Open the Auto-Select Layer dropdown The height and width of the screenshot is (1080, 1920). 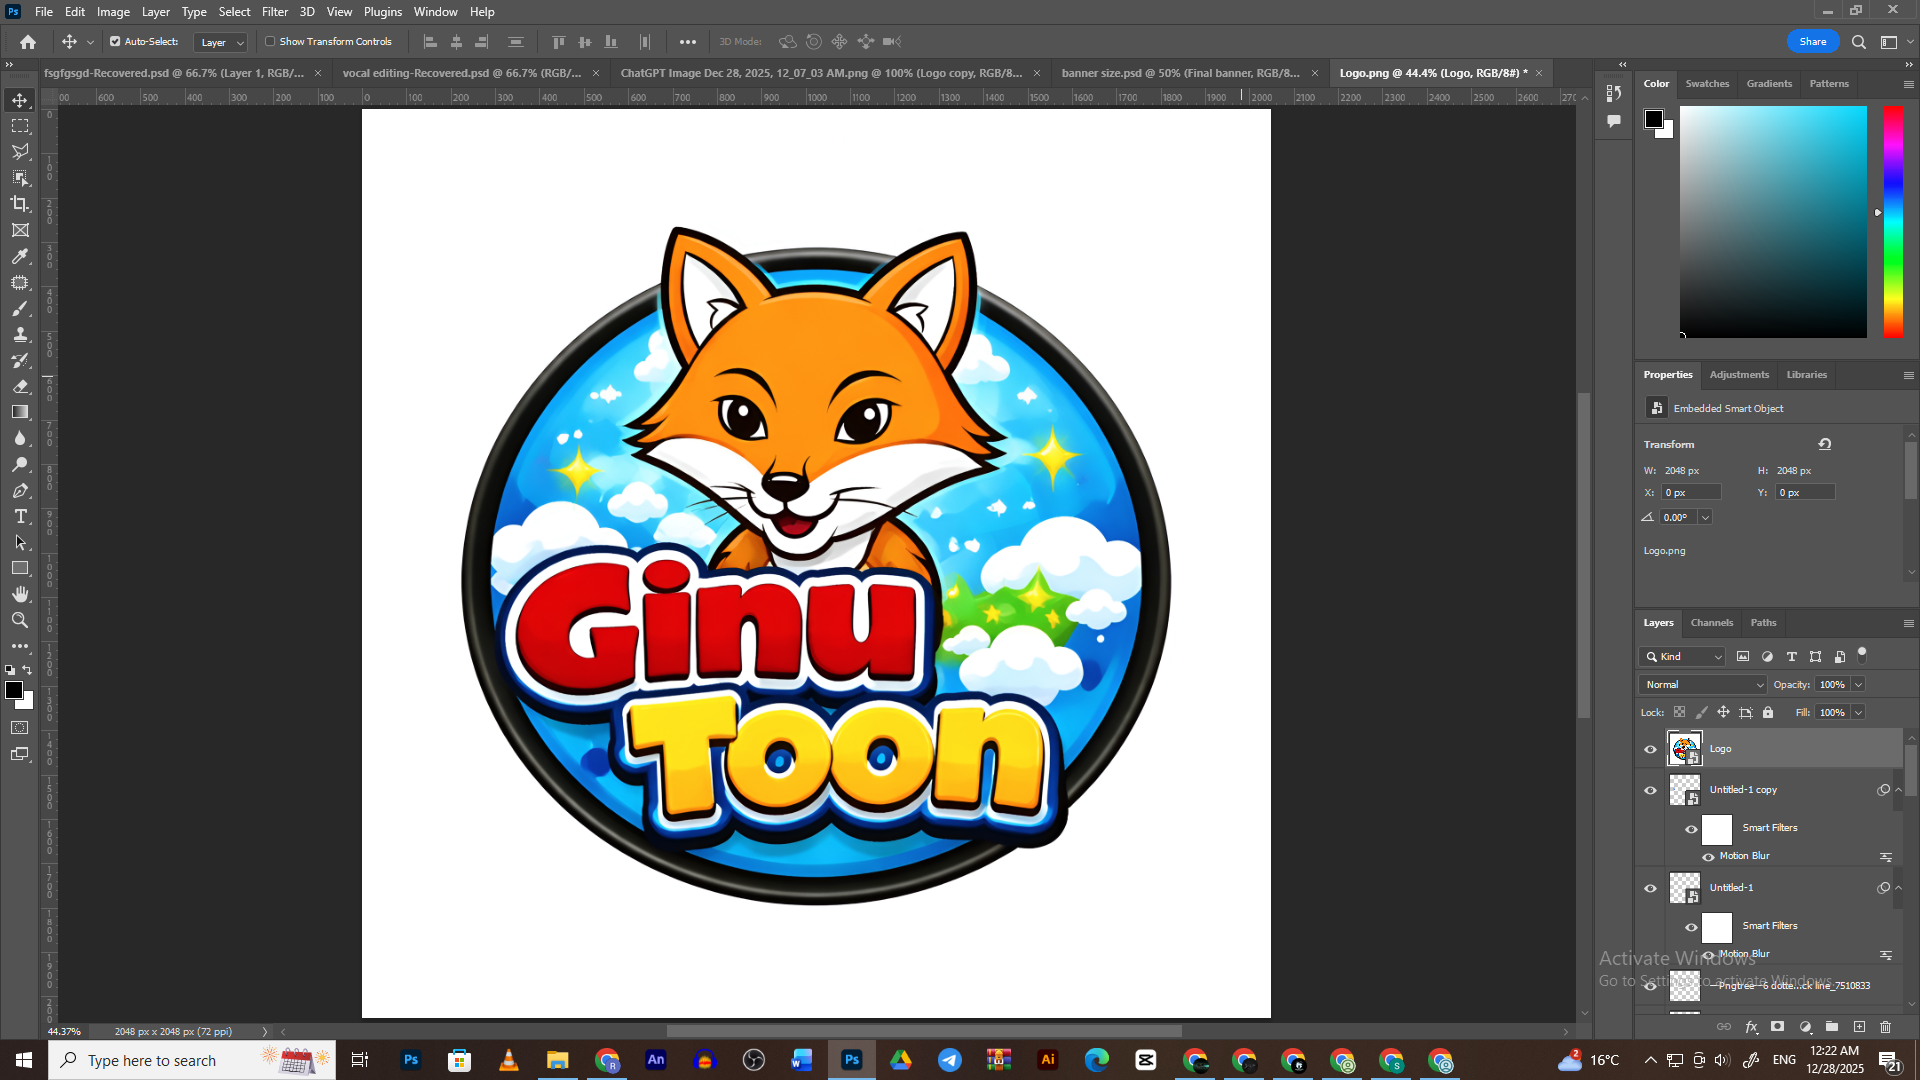221,42
